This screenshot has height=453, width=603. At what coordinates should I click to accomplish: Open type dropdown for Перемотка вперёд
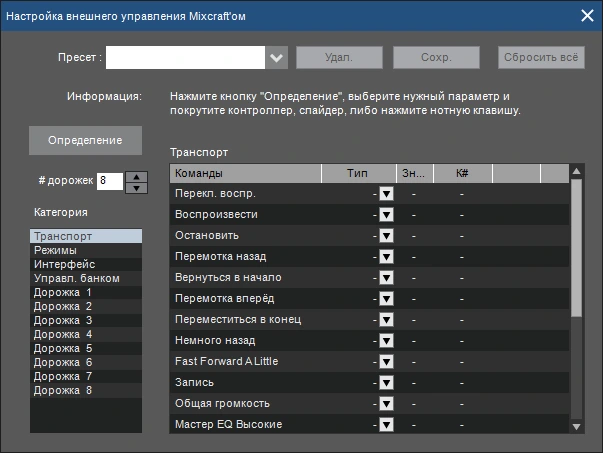coord(386,299)
